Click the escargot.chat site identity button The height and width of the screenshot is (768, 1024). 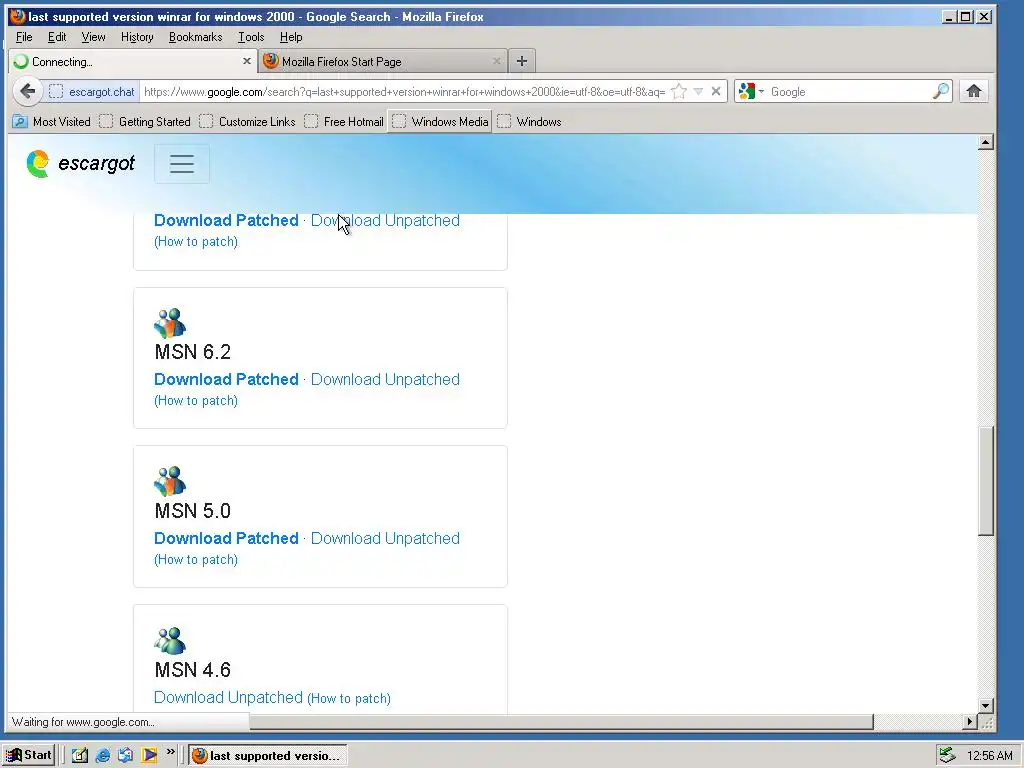coord(92,91)
